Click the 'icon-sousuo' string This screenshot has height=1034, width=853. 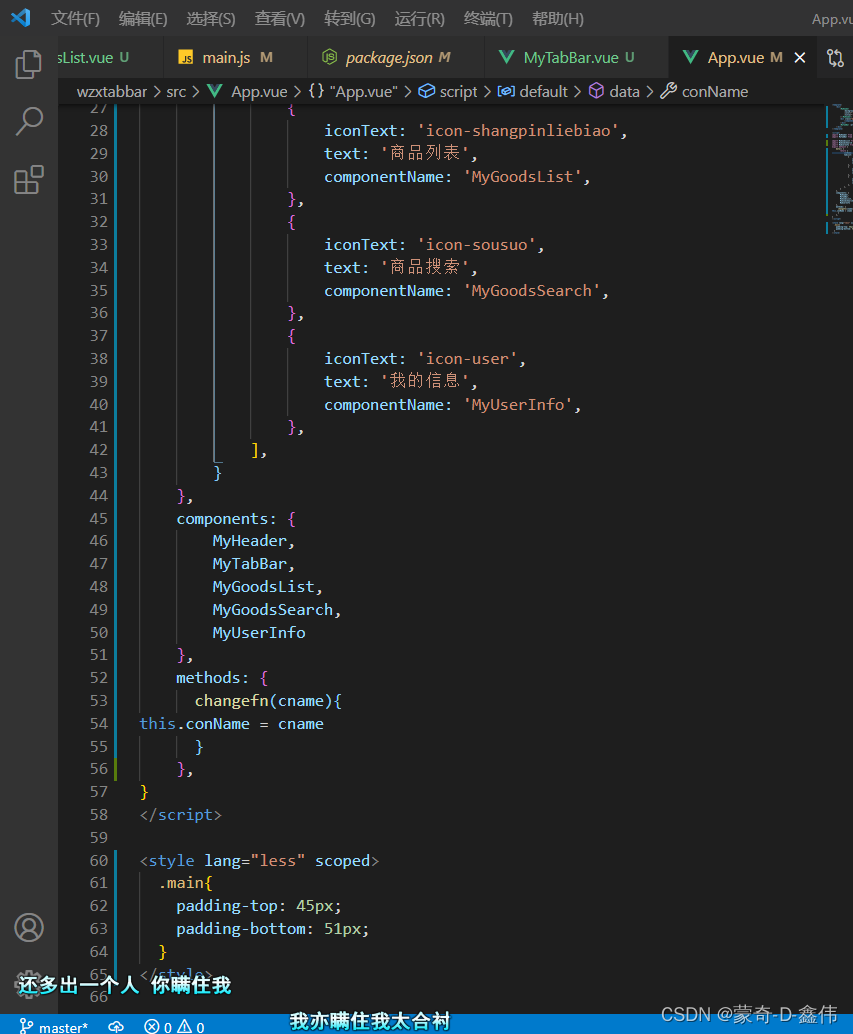pos(477,245)
